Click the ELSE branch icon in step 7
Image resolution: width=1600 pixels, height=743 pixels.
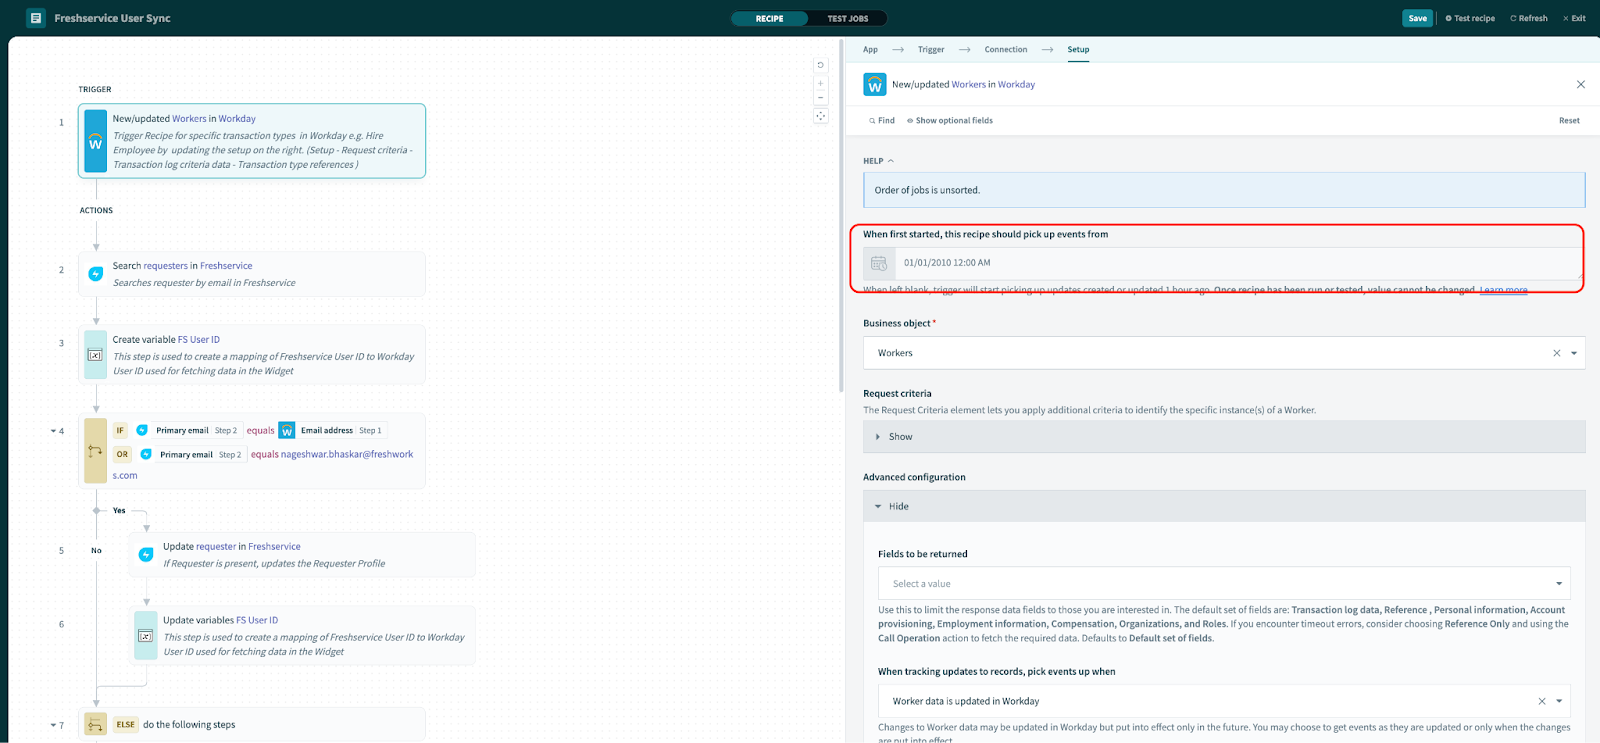click(x=96, y=725)
